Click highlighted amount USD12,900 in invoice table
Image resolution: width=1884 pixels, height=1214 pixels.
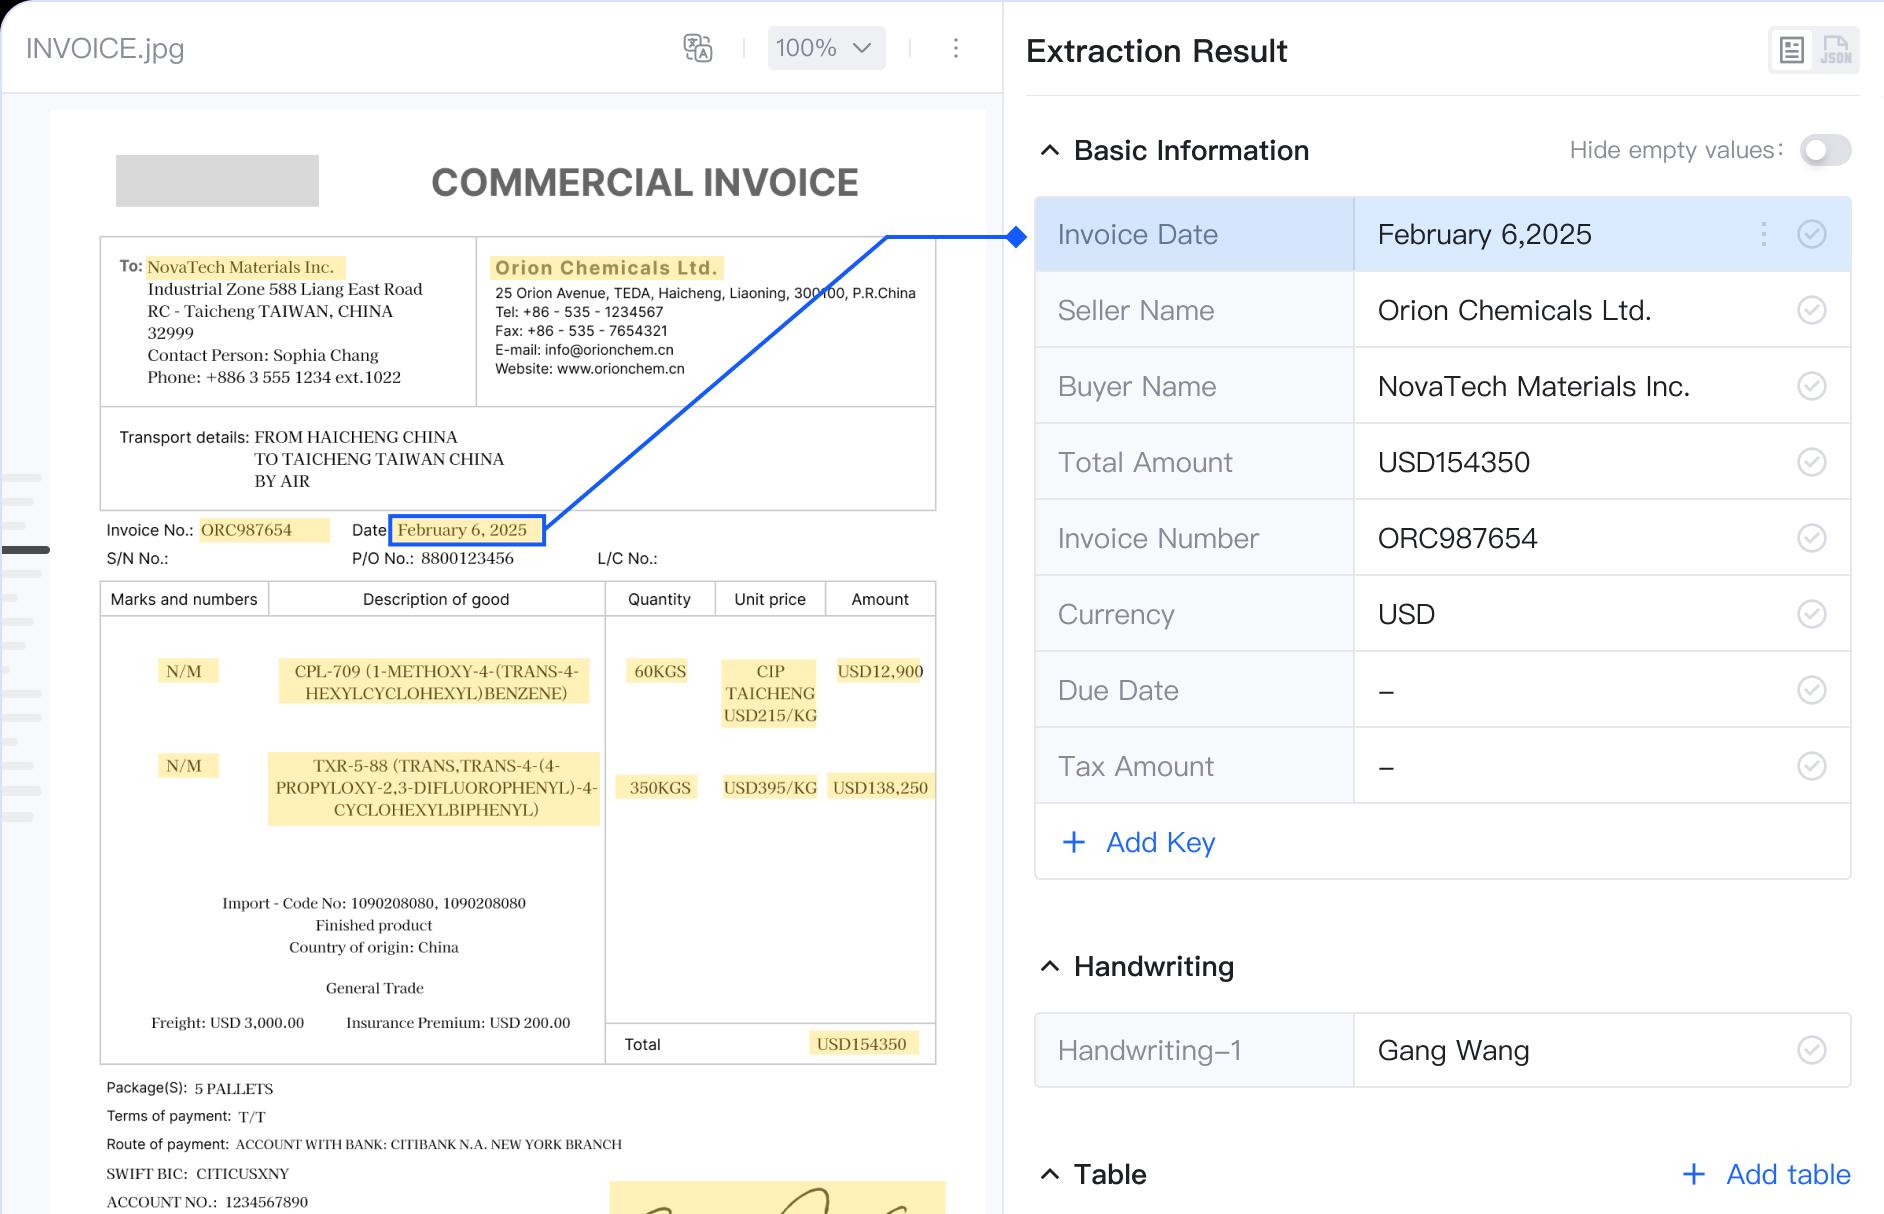point(880,671)
